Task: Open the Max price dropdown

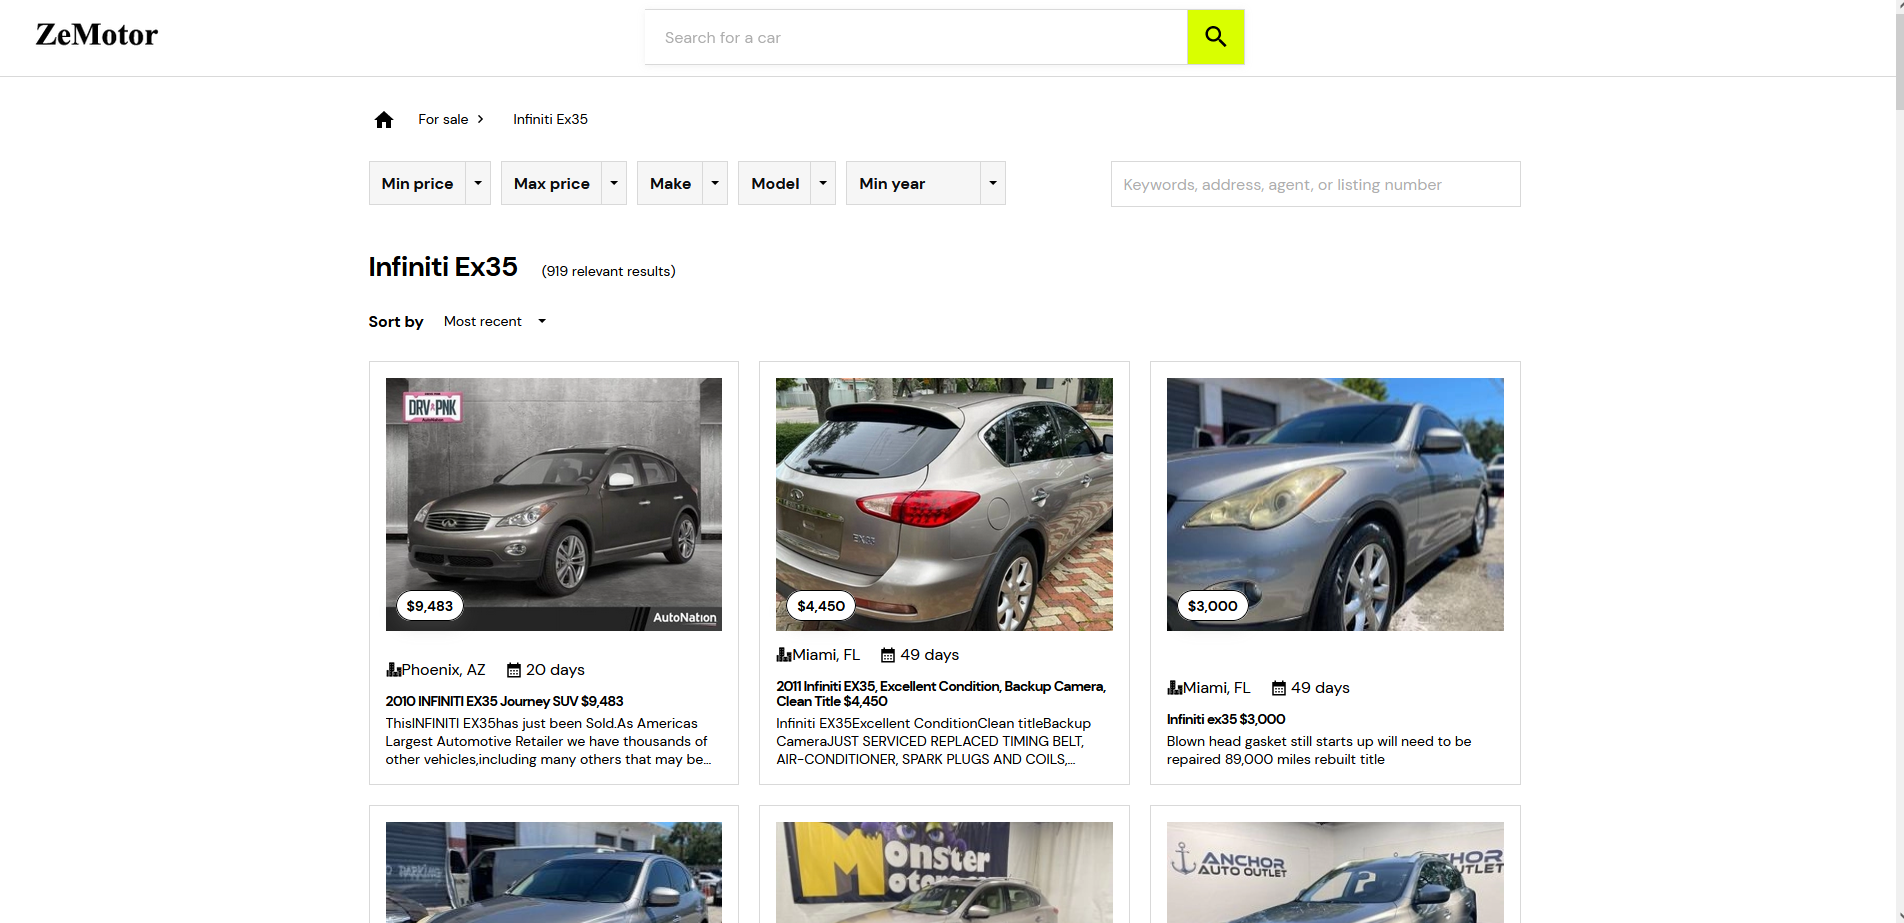Action: (x=564, y=183)
